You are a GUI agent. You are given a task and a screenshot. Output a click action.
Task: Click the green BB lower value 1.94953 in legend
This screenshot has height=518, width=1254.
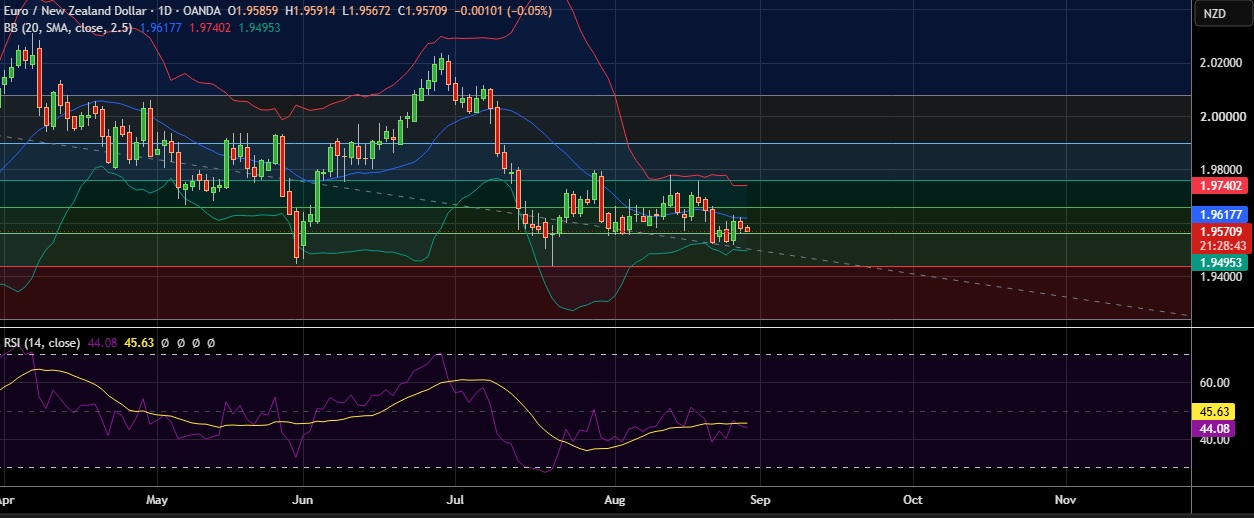tap(258, 28)
